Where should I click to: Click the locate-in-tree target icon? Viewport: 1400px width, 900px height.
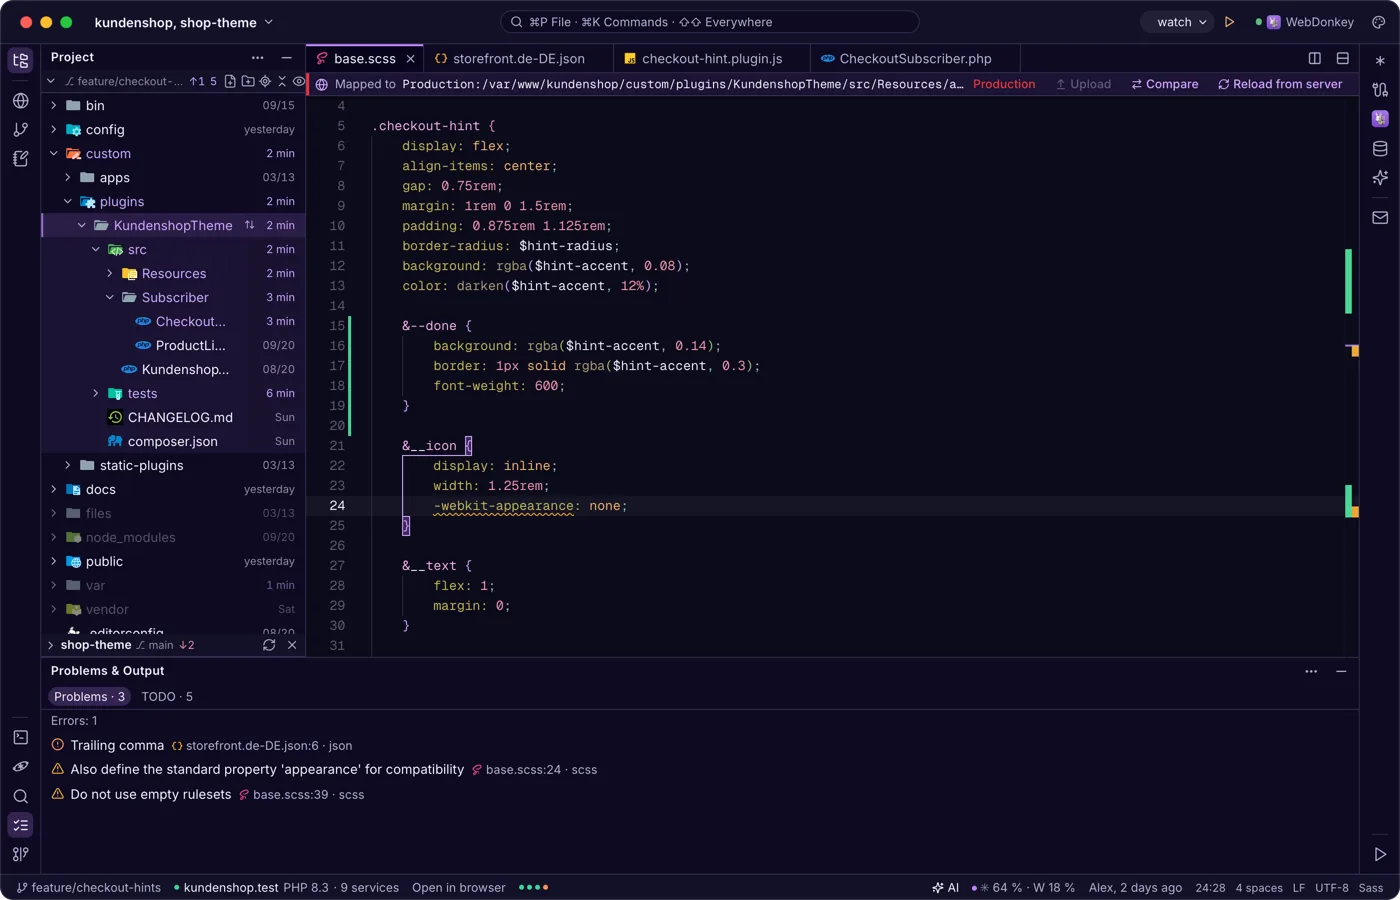[265, 81]
